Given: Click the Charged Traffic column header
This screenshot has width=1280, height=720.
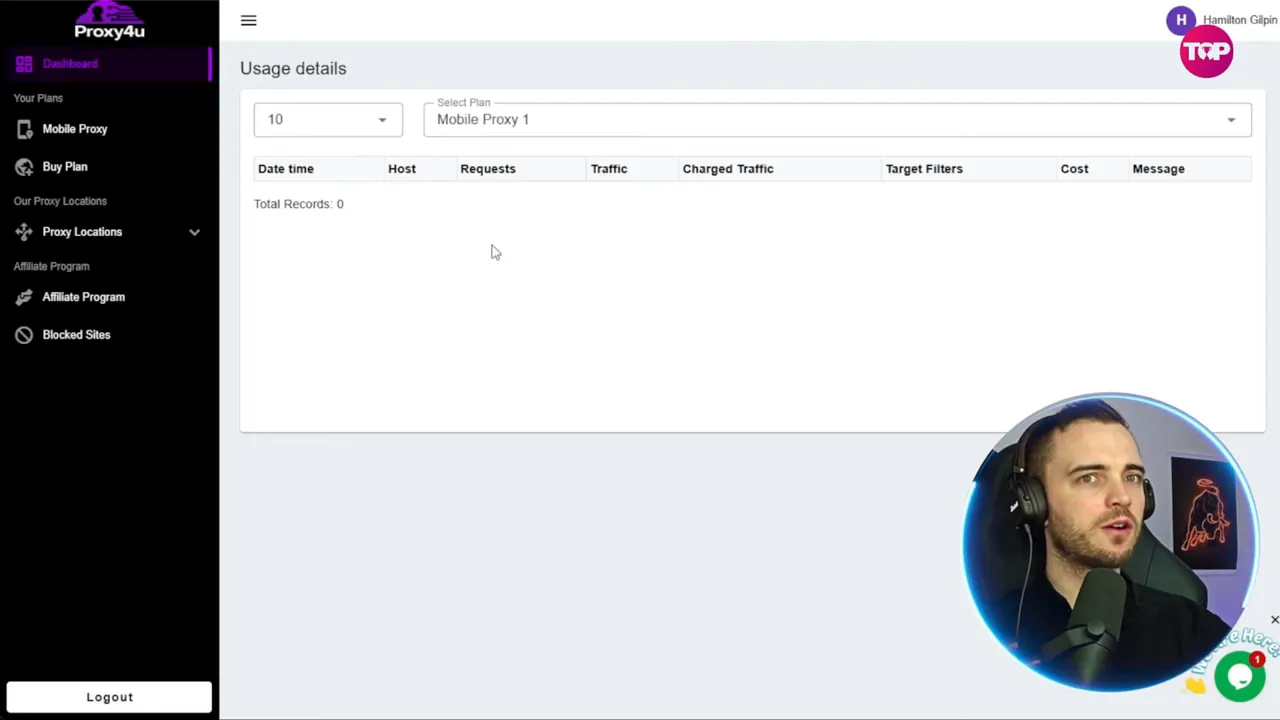Looking at the screenshot, I should click(x=728, y=169).
